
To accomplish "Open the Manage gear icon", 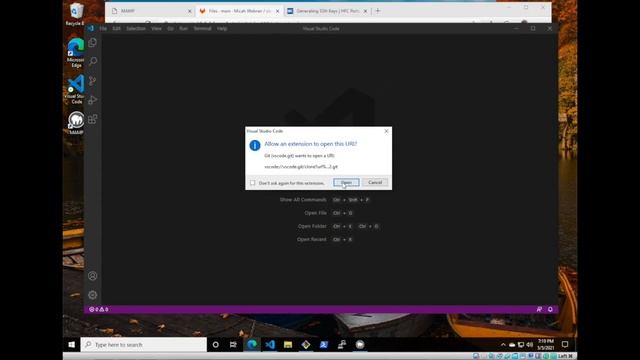I will tap(93, 295).
